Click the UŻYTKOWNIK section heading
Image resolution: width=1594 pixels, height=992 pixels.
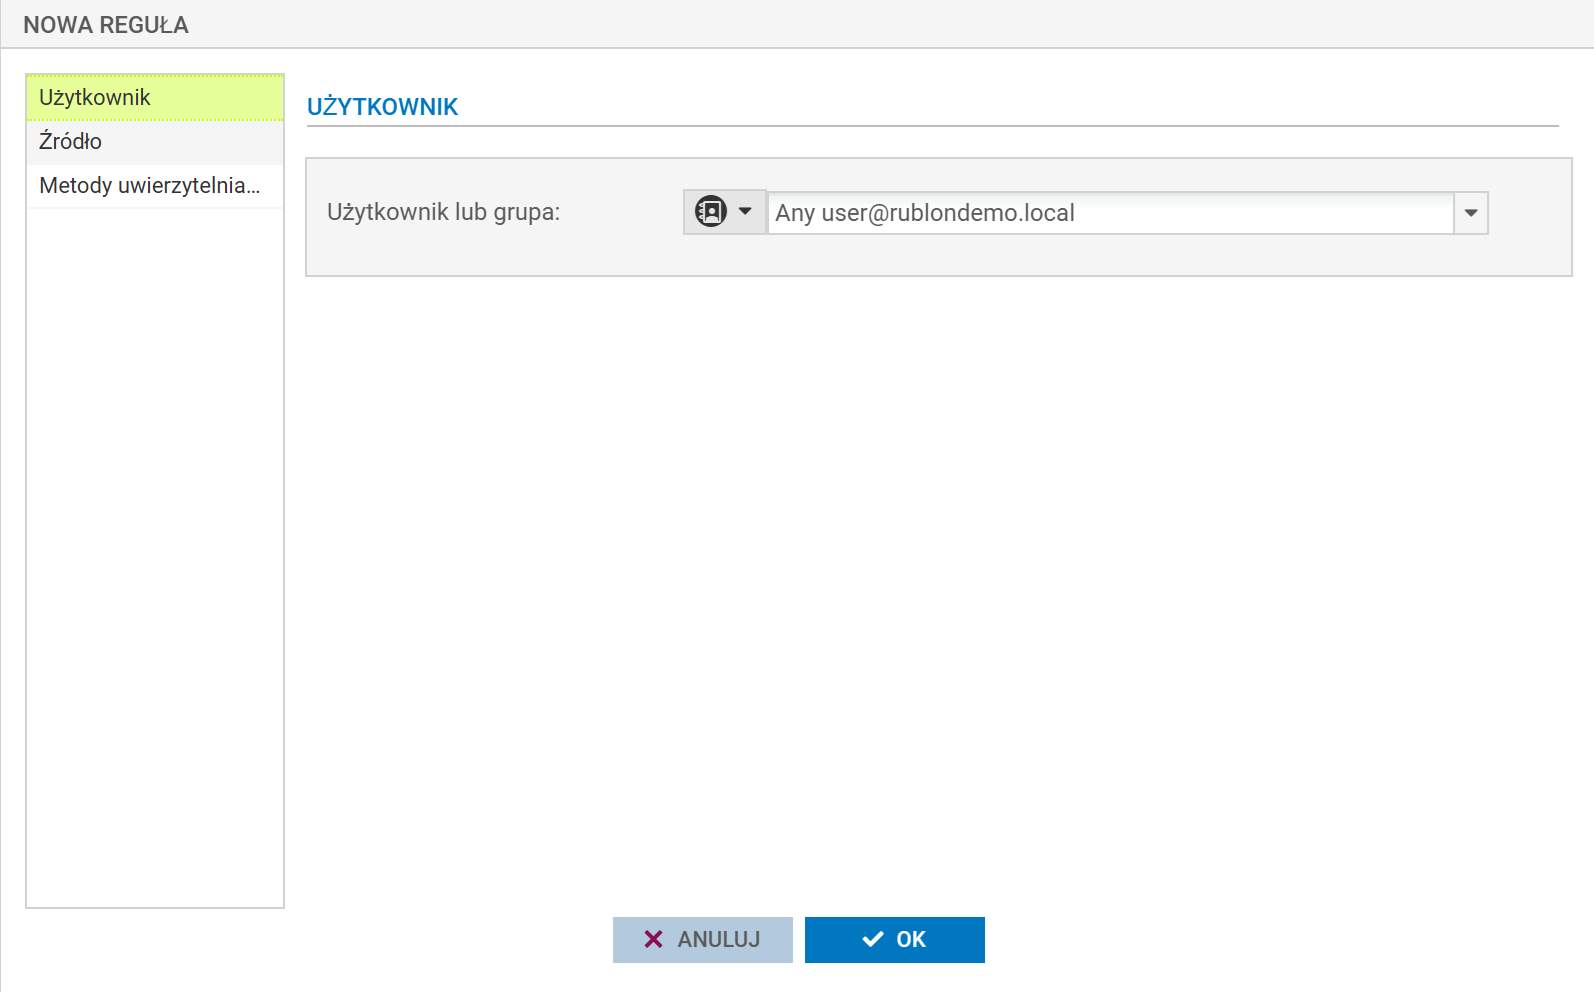pyautogui.click(x=382, y=107)
